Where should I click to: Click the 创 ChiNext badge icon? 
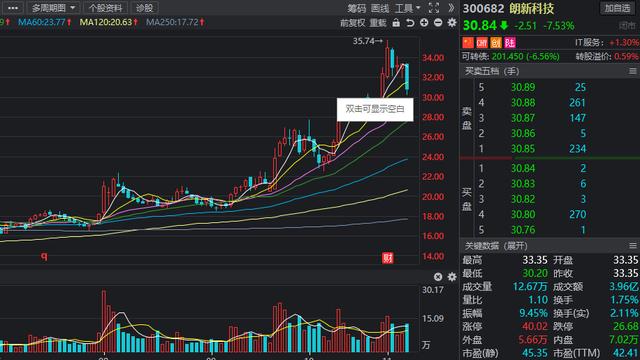[496, 42]
